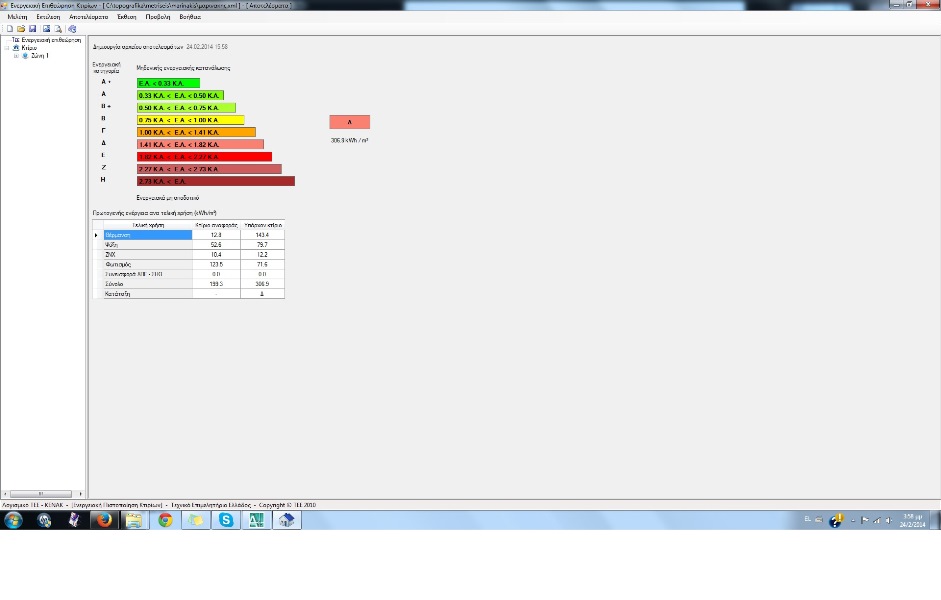Collapse the Κτίριο tree node
Screen dimensions: 941x600
(x=6, y=48)
